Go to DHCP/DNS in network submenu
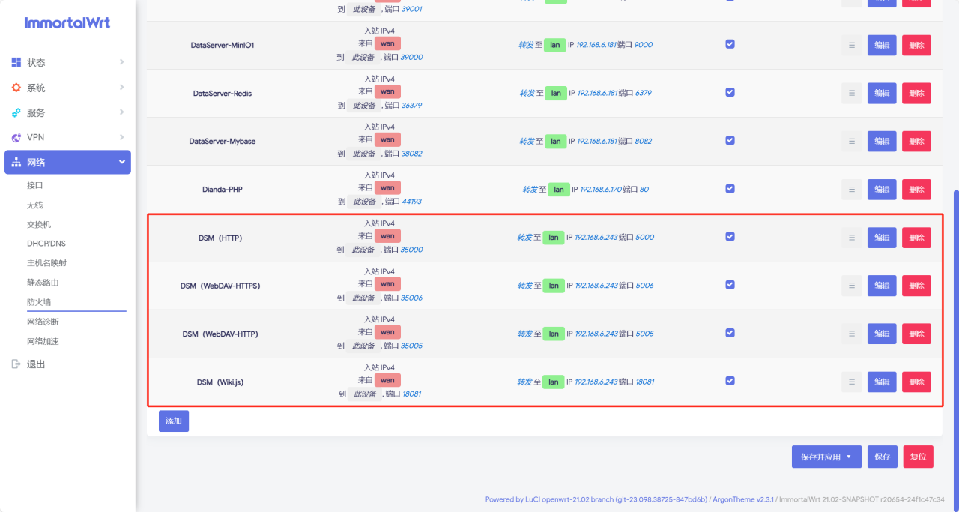Image resolution: width=959 pixels, height=512 pixels. [x=45, y=243]
